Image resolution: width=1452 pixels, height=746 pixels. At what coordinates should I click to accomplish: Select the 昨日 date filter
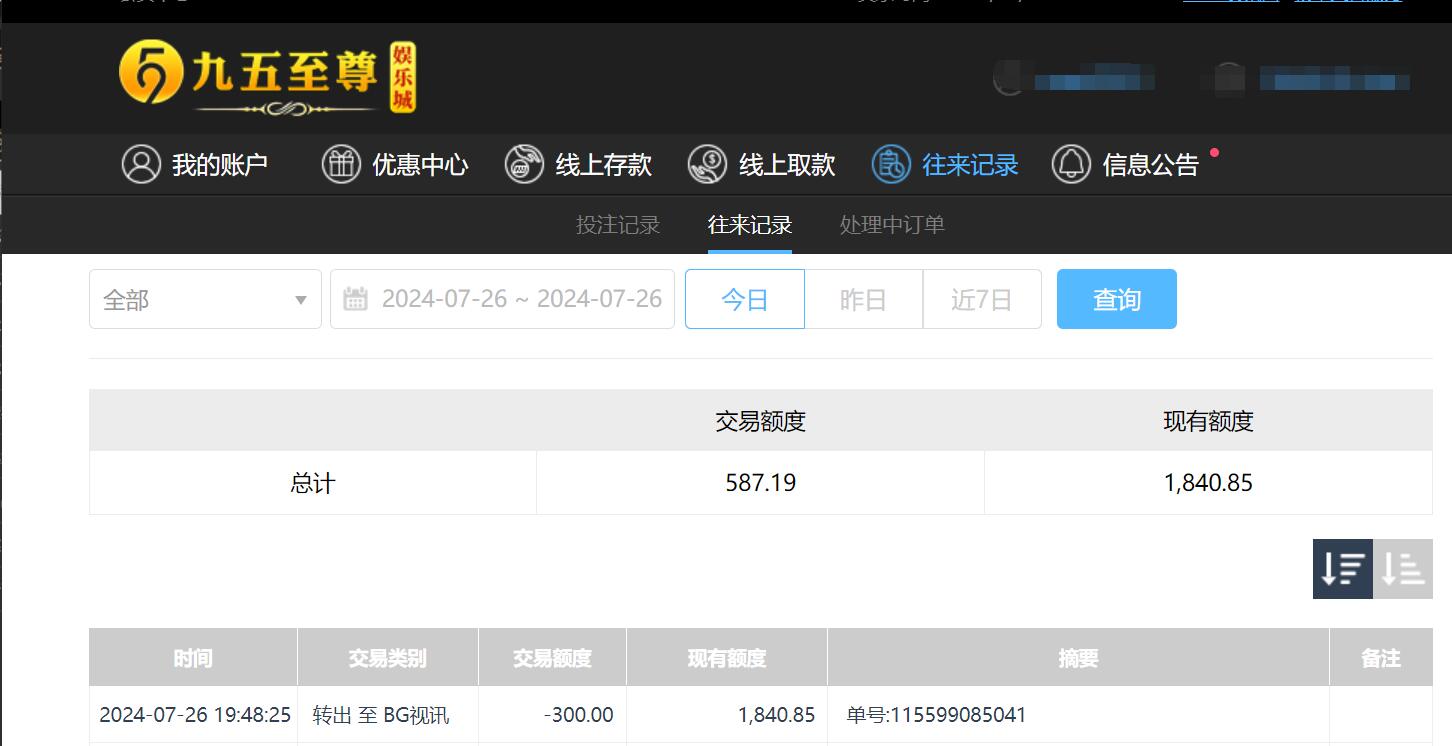[x=862, y=298]
